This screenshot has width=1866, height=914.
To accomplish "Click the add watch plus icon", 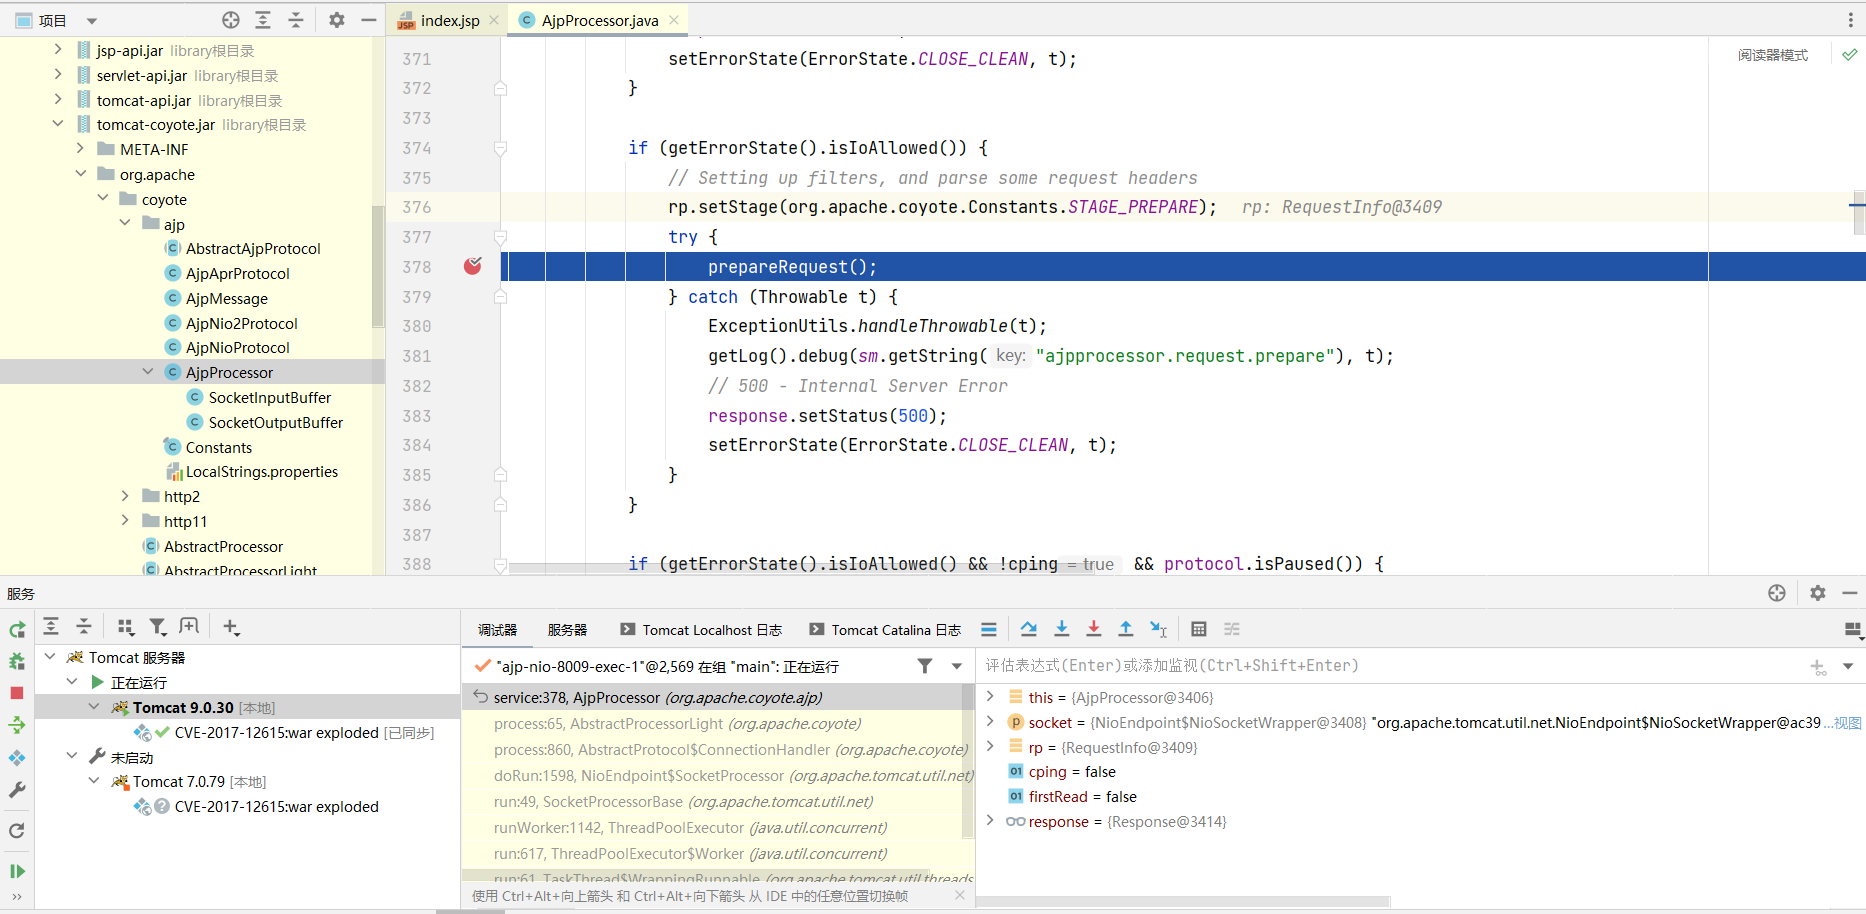I will pyautogui.click(x=1818, y=666).
